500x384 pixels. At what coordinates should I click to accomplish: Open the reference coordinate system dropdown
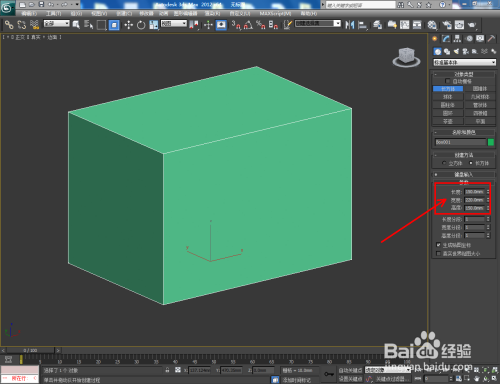(174, 23)
